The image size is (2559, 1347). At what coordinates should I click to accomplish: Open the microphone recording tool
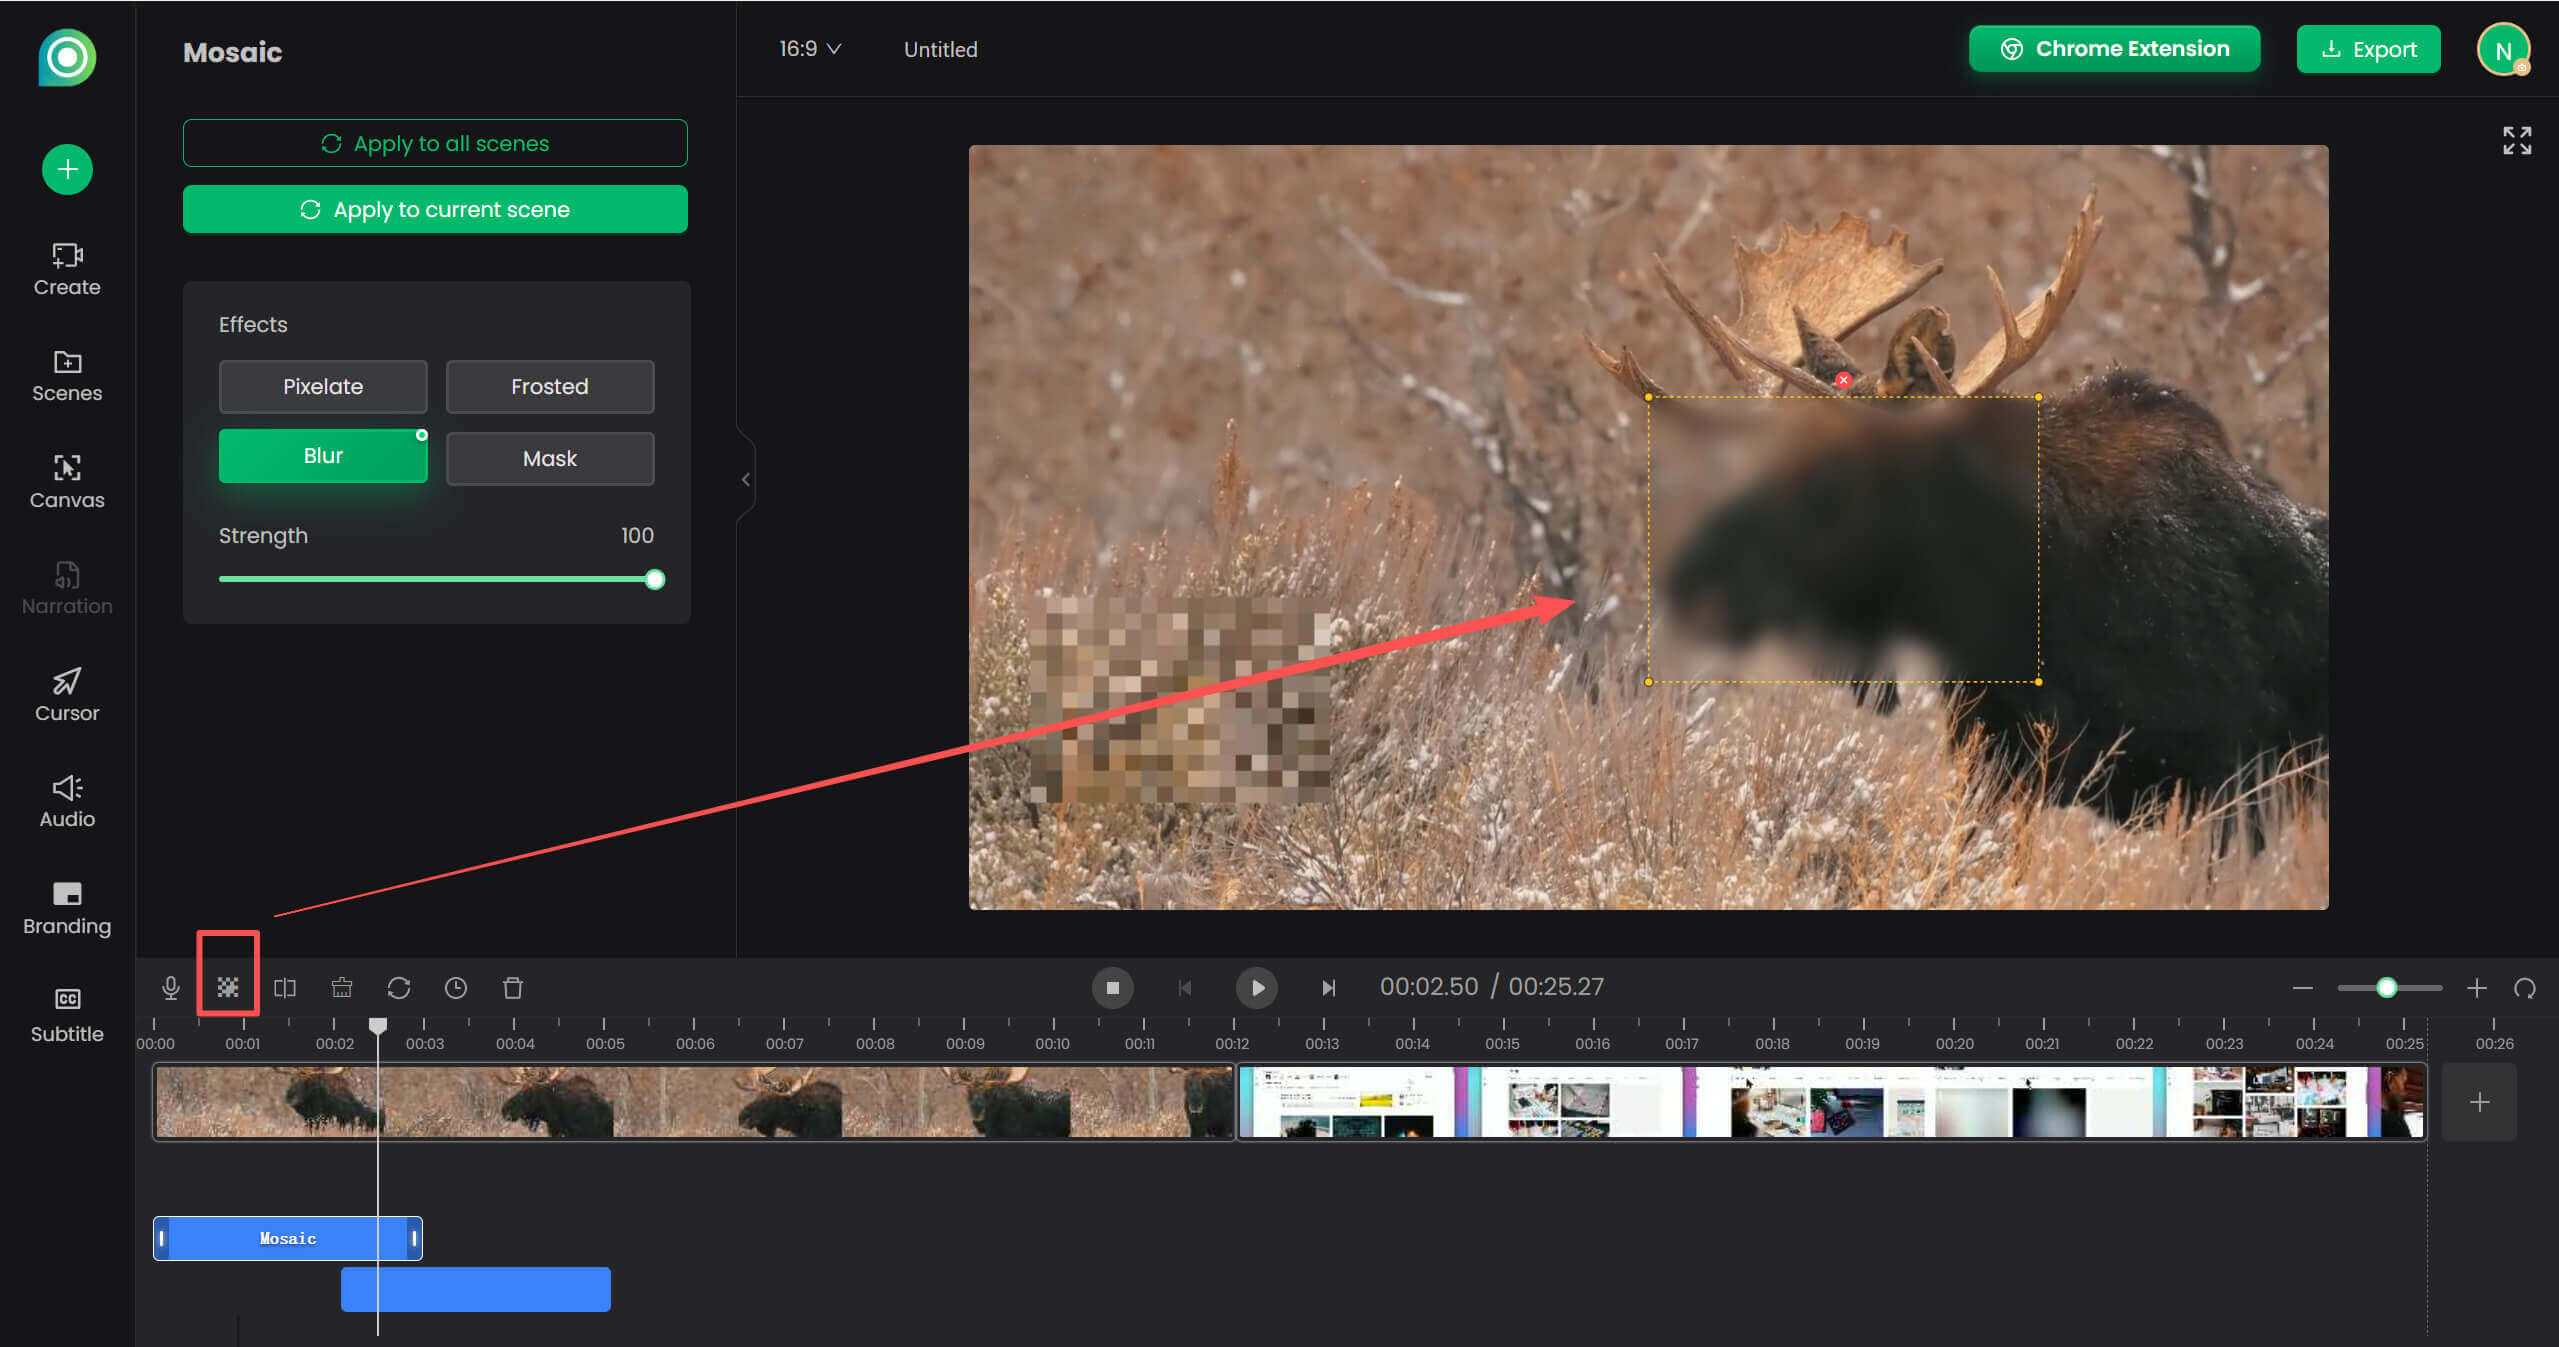[170, 987]
